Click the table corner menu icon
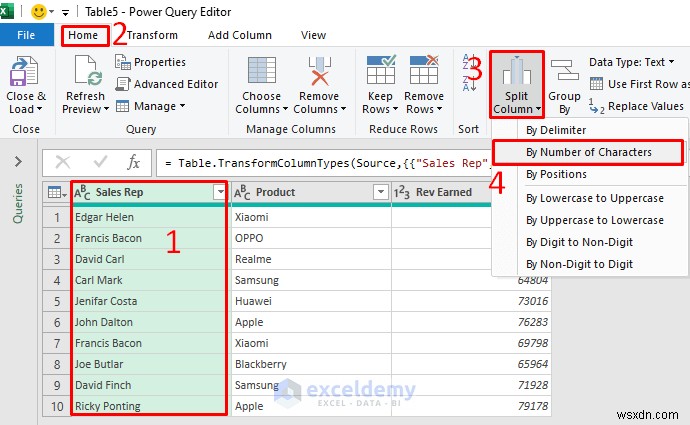 point(57,192)
